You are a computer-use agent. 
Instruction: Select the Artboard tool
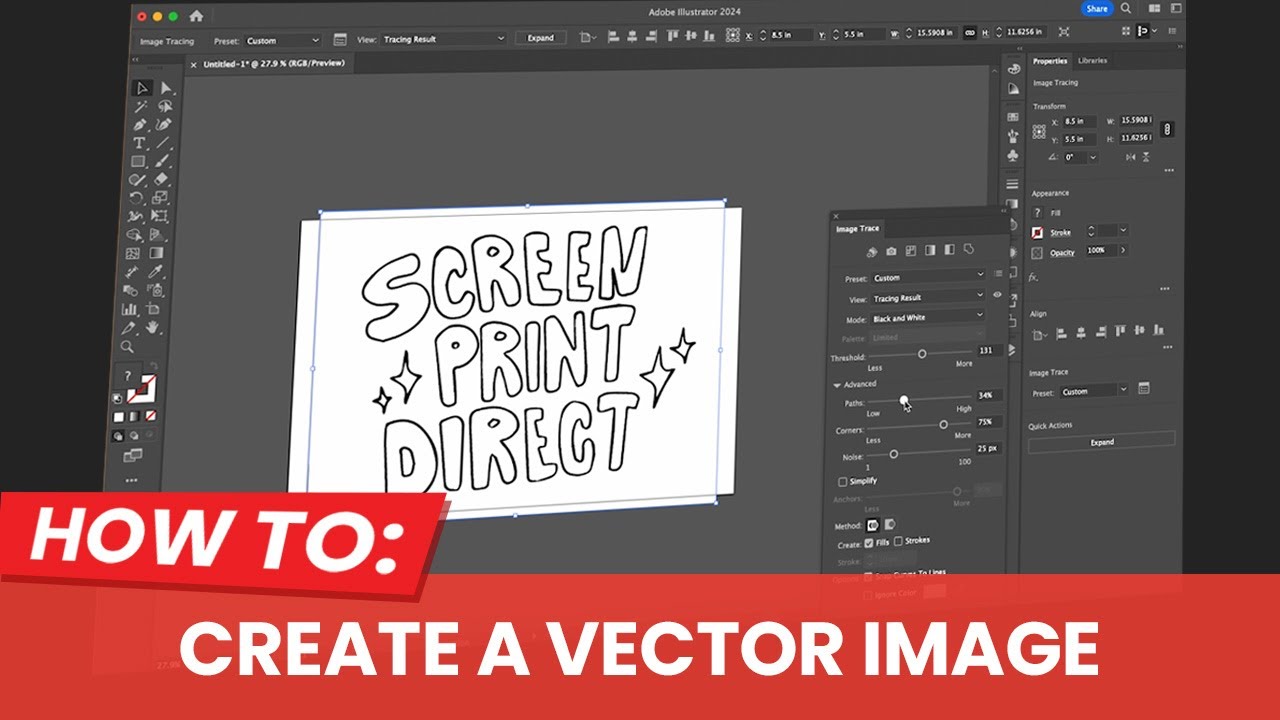click(x=154, y=310)
